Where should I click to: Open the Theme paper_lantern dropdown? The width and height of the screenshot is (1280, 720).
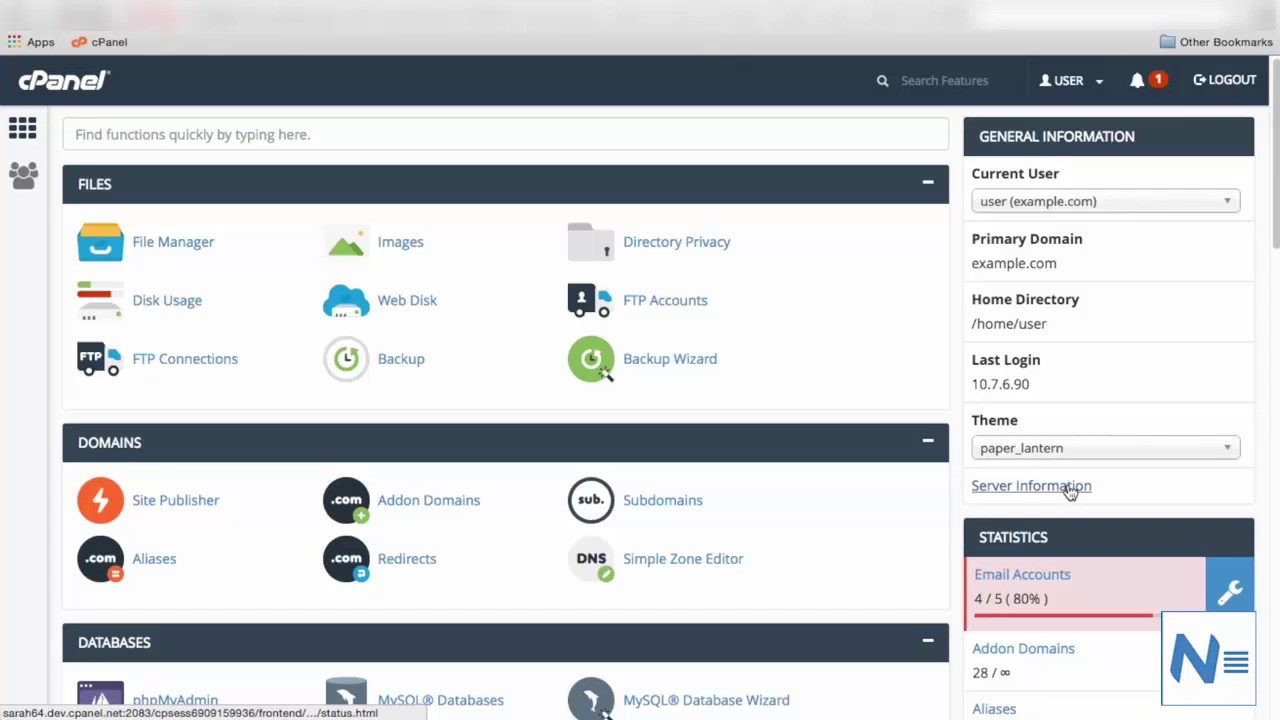(x=1106, y=448)
